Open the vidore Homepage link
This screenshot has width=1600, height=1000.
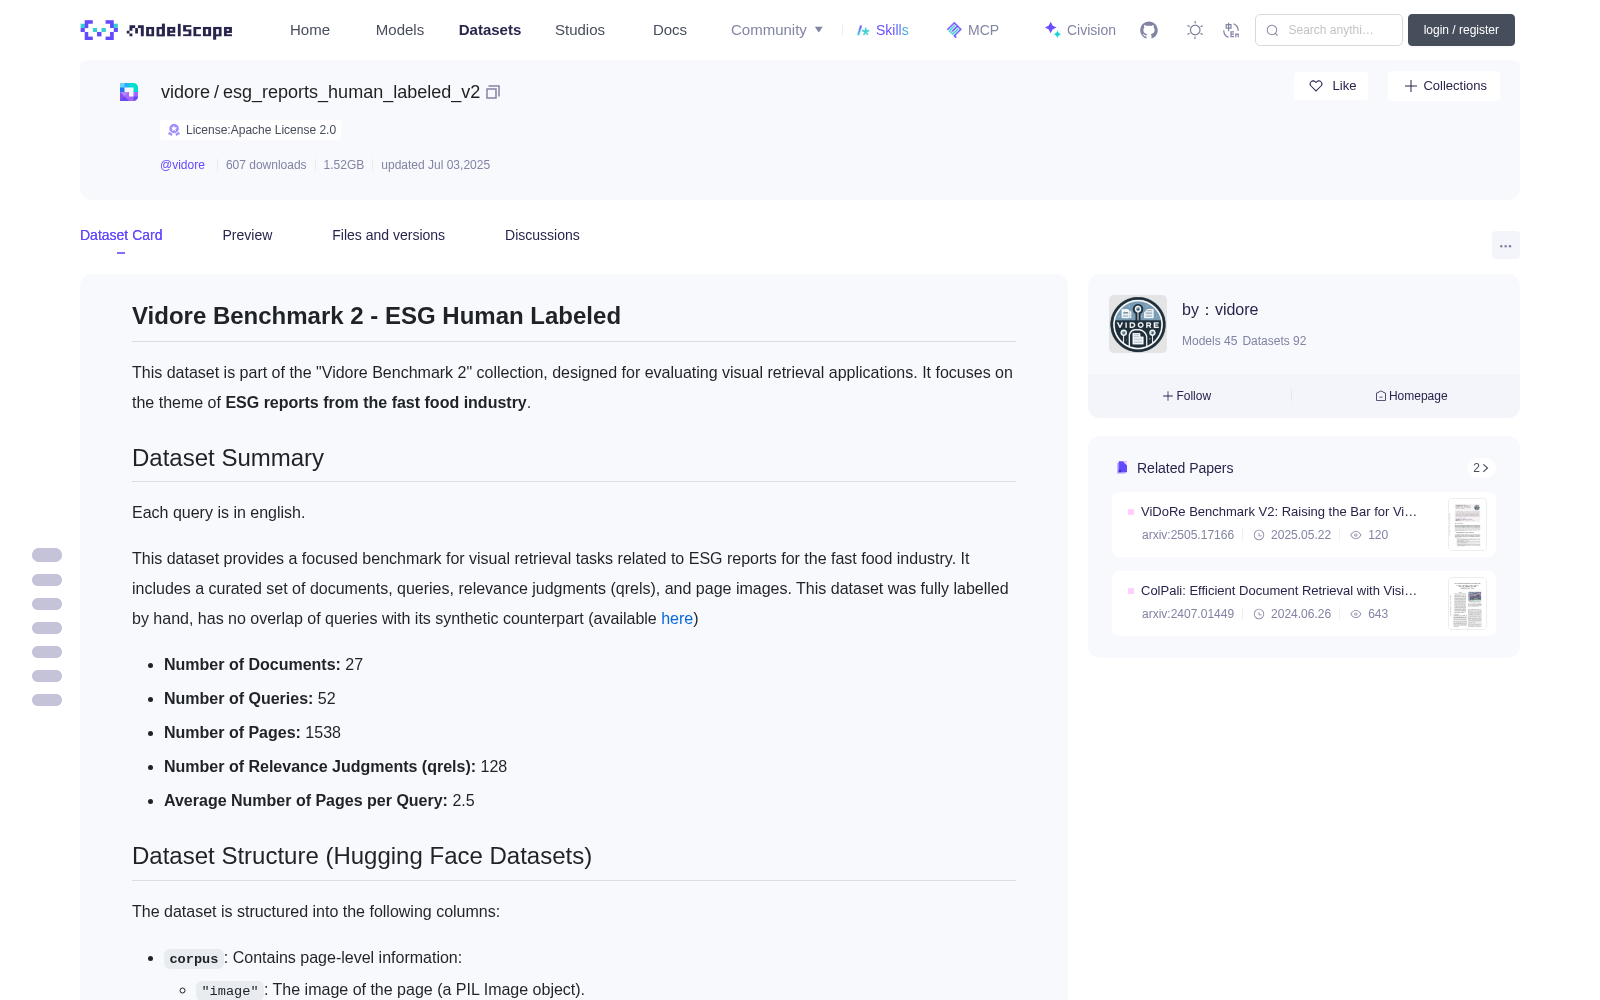point(1411,396)
